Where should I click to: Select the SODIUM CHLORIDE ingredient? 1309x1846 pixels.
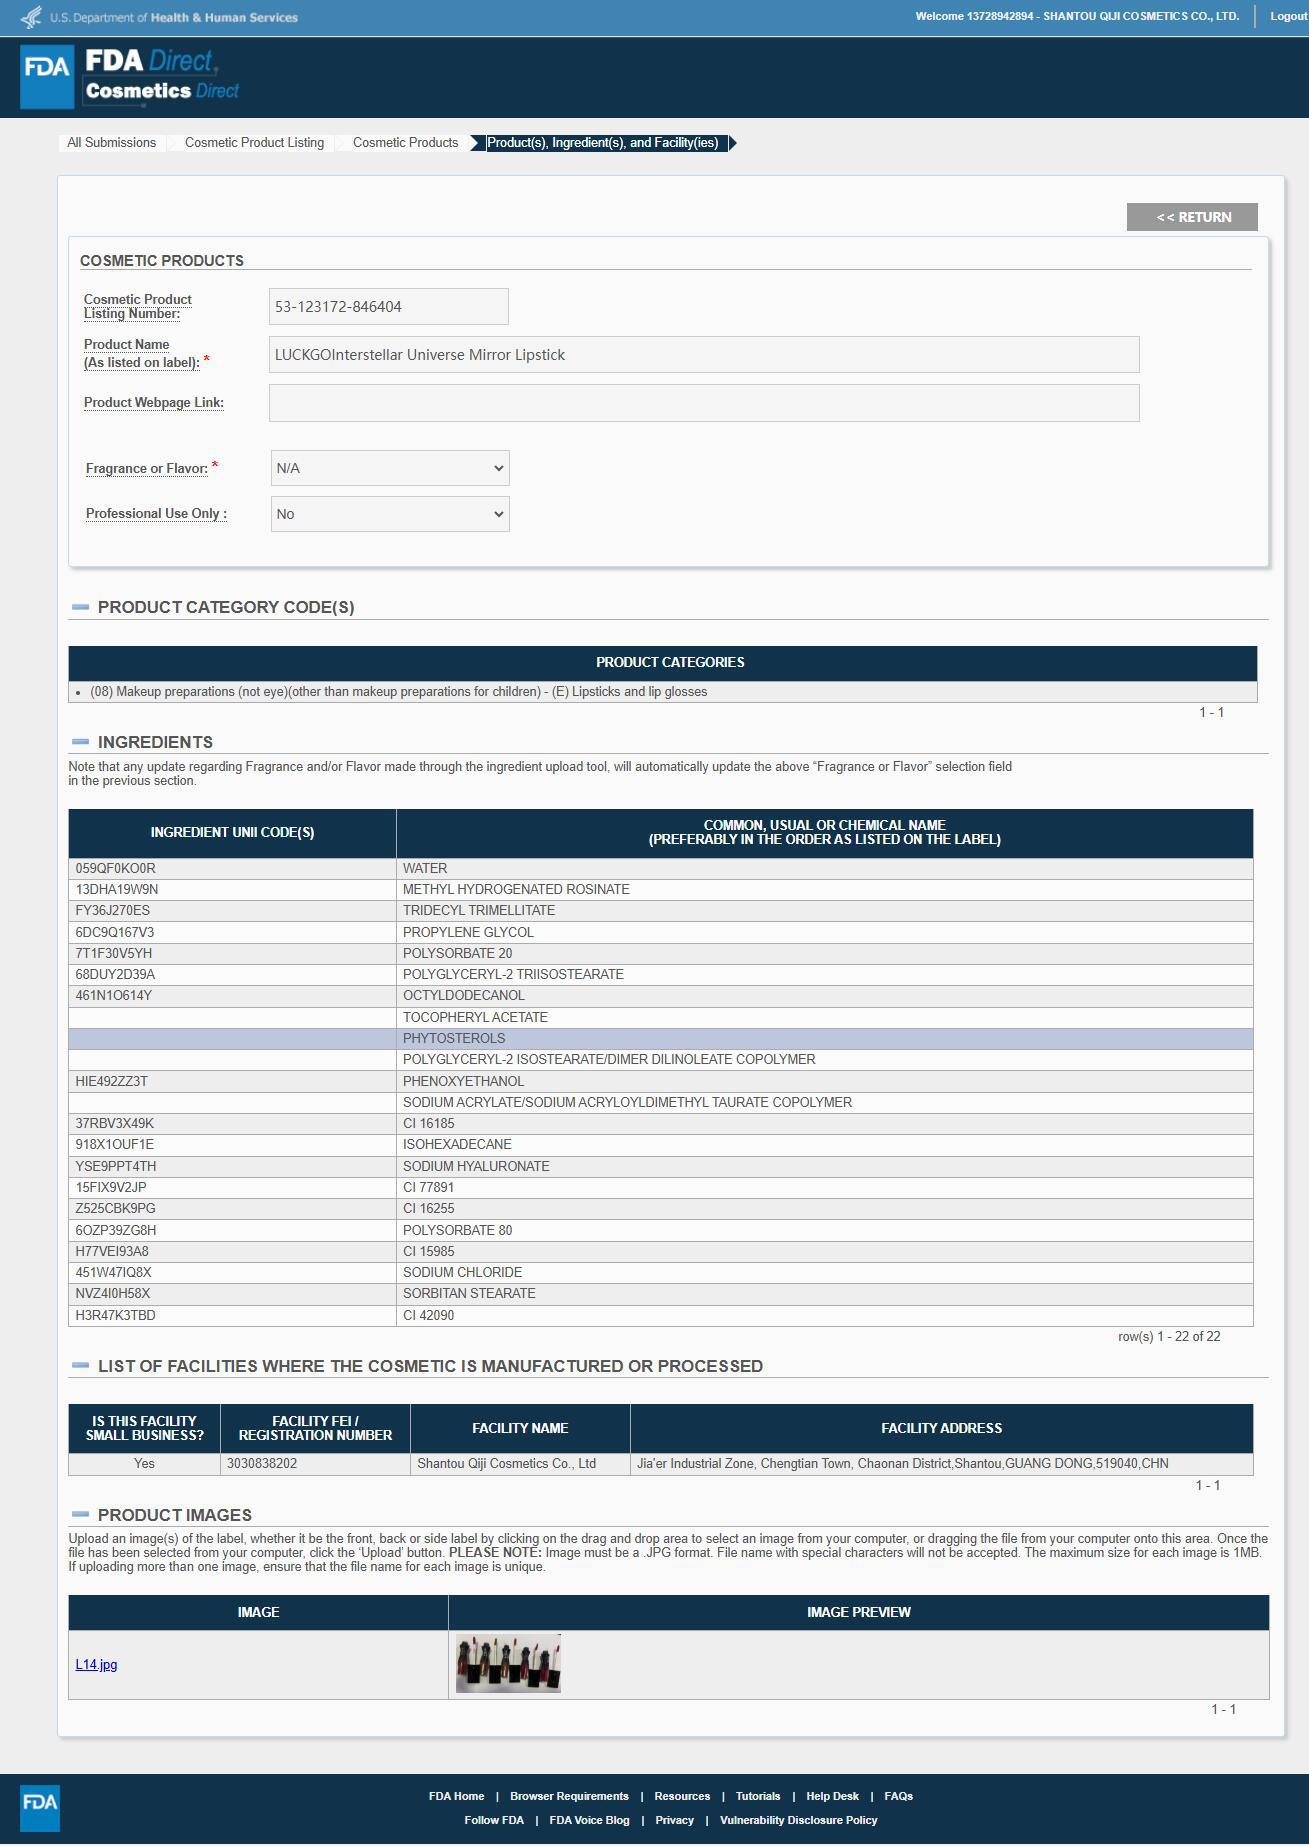coord(660,1272)
